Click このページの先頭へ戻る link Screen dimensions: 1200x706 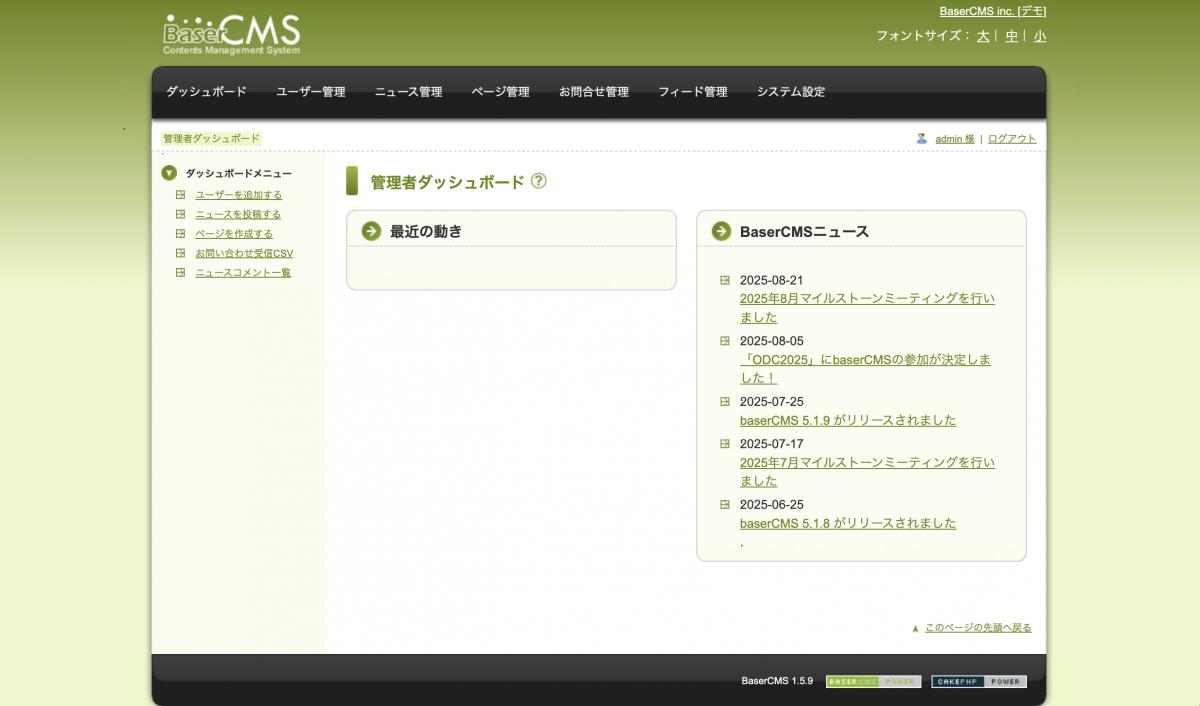point(977,628)
